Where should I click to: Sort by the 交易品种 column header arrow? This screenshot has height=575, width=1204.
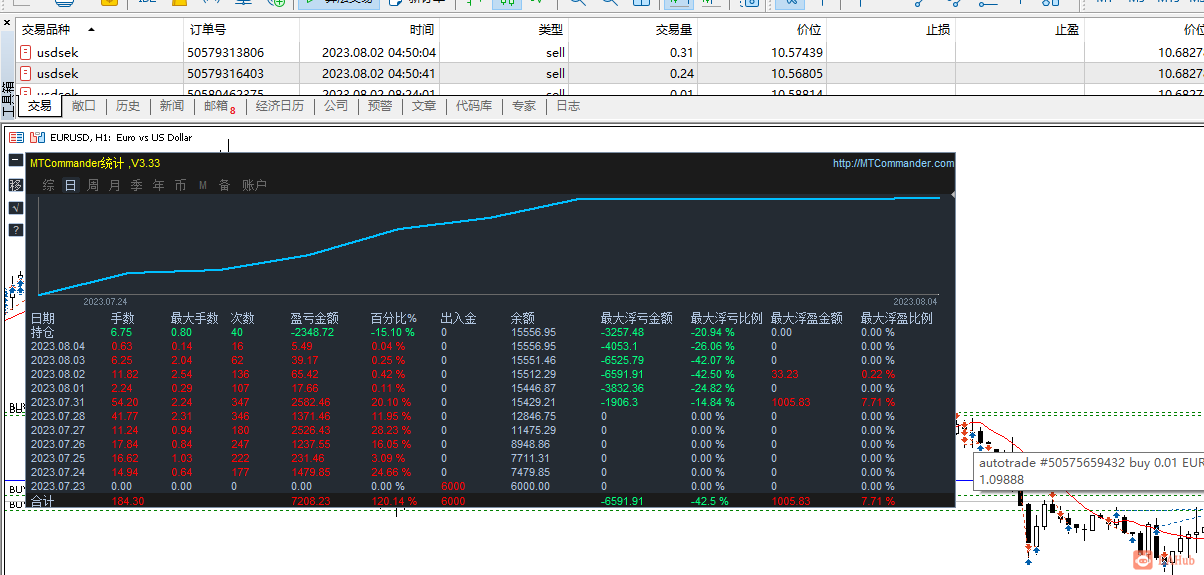[92, 30]
